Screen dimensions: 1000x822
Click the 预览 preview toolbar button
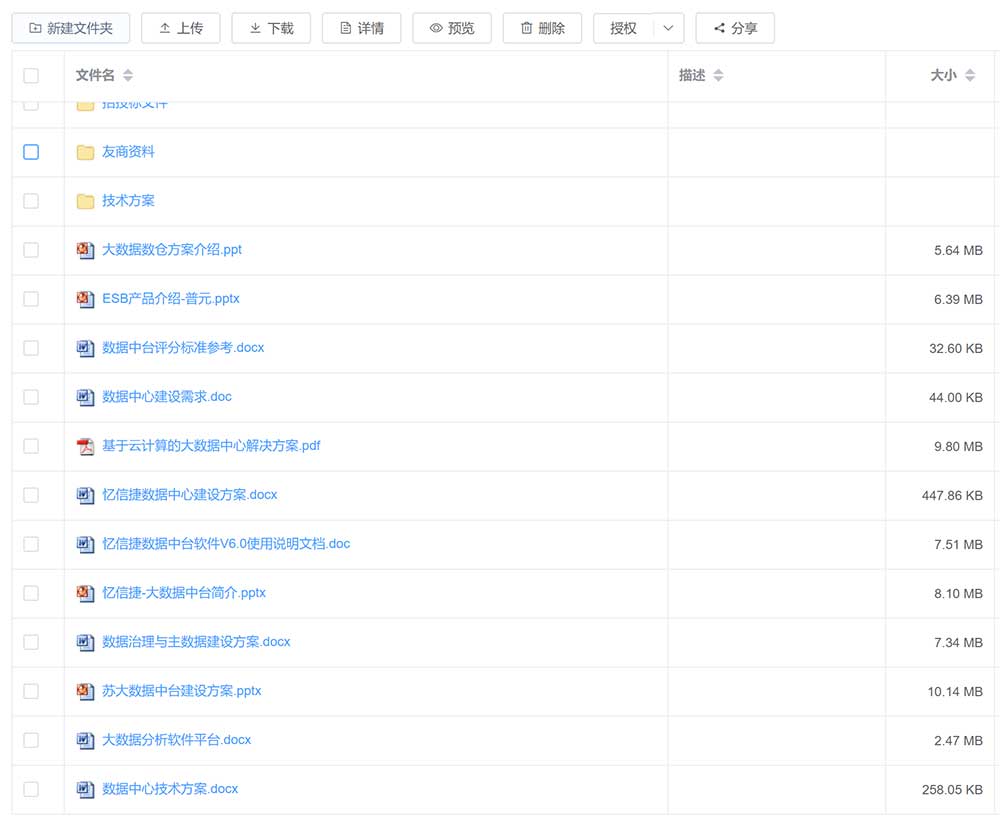point(452,29)
